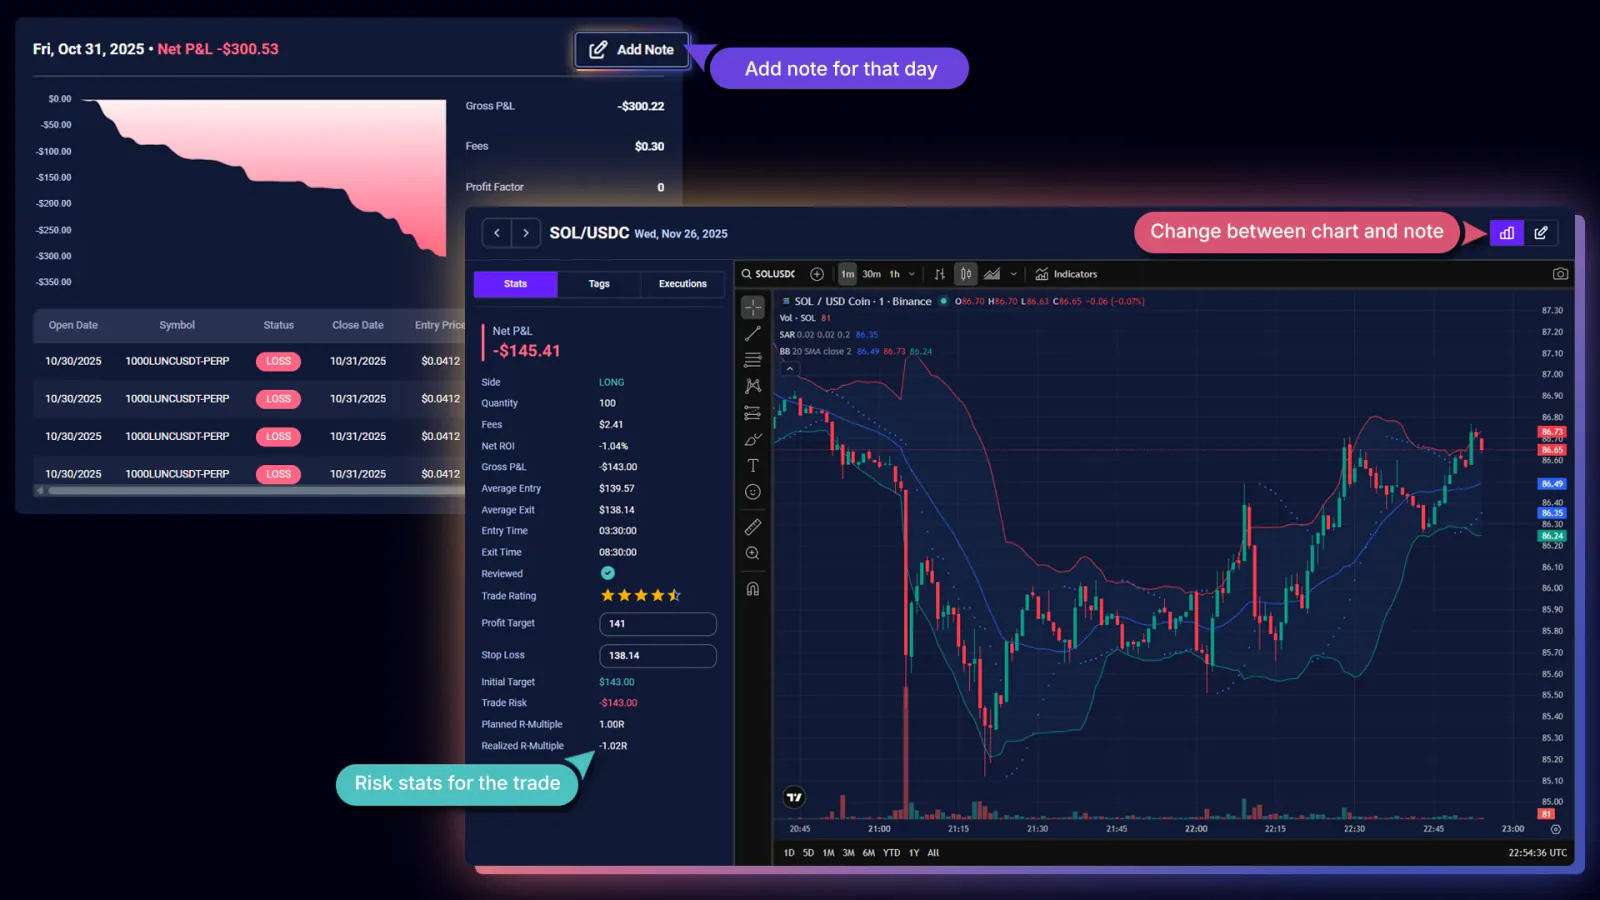This screenshot has height=900, width=1600.
Task: Click the Add Note button
Action: [632, 49]
